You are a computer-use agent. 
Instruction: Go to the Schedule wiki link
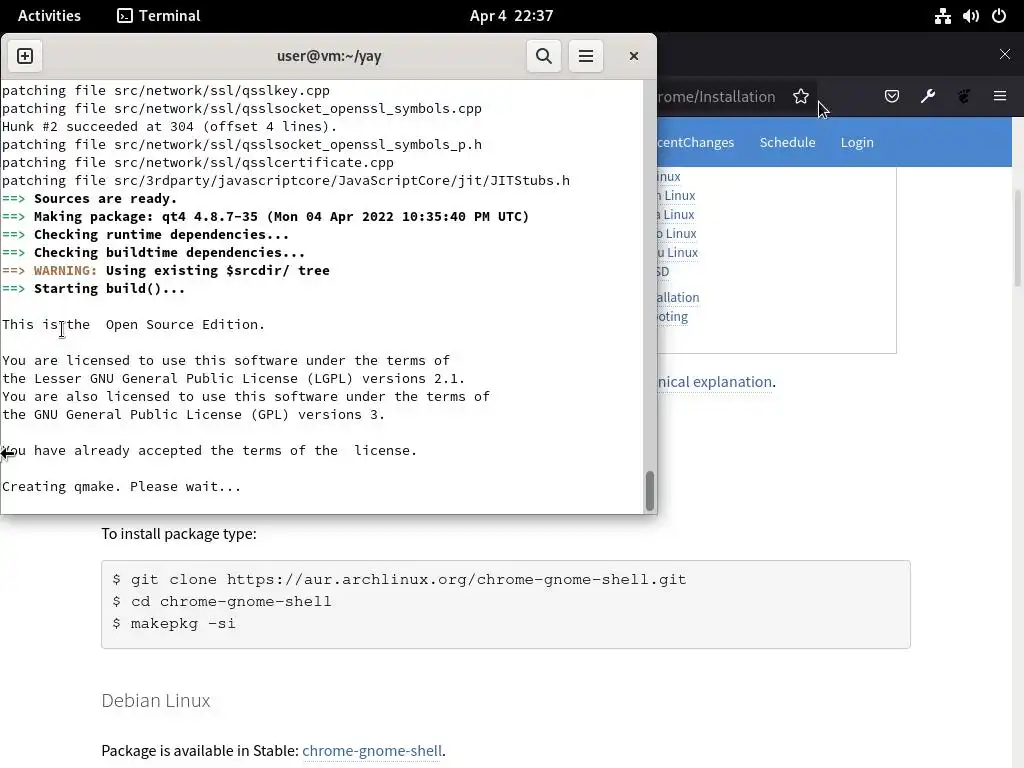pyautogui.click(x=787, y=142)
